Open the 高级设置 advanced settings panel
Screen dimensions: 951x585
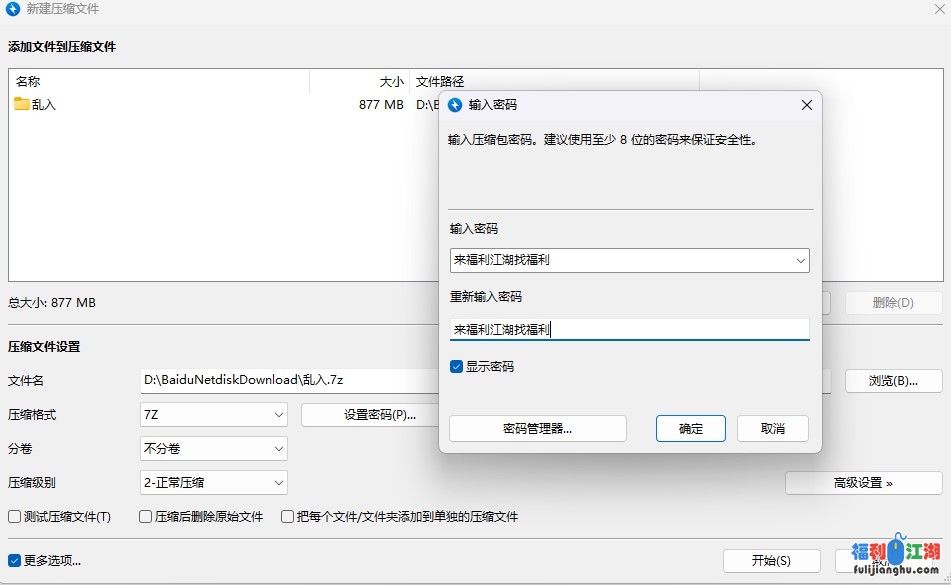(863, 482)
